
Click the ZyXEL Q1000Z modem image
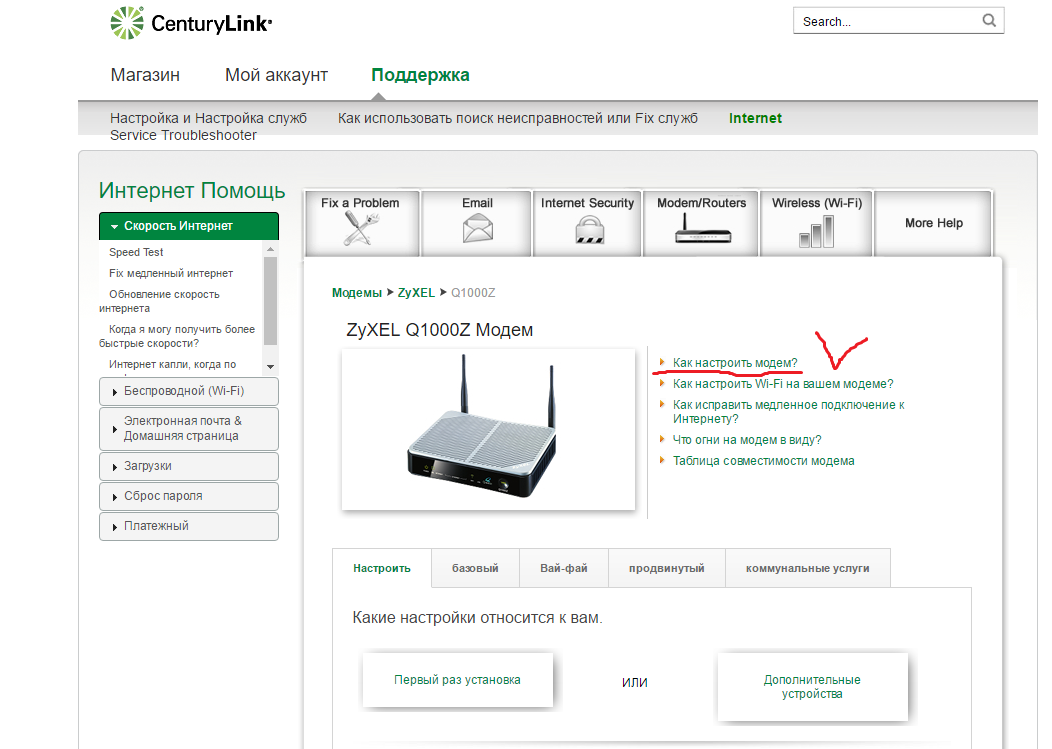click(x=488, y=430)
